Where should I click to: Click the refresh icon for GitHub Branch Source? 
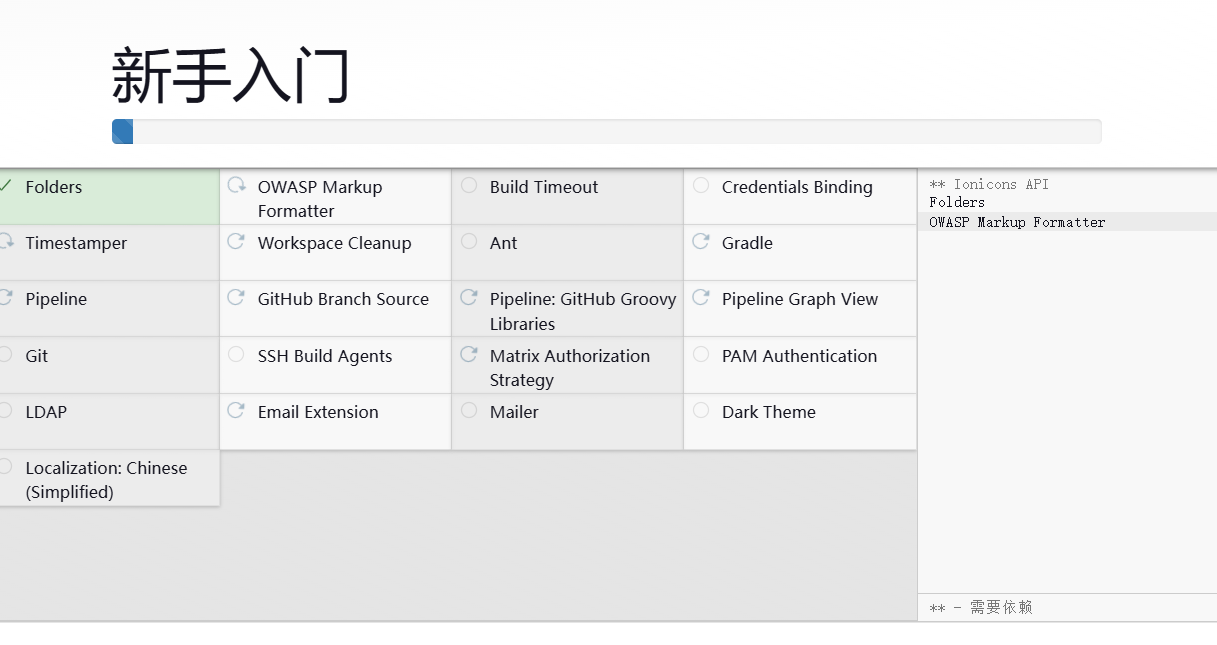[237, 297]
